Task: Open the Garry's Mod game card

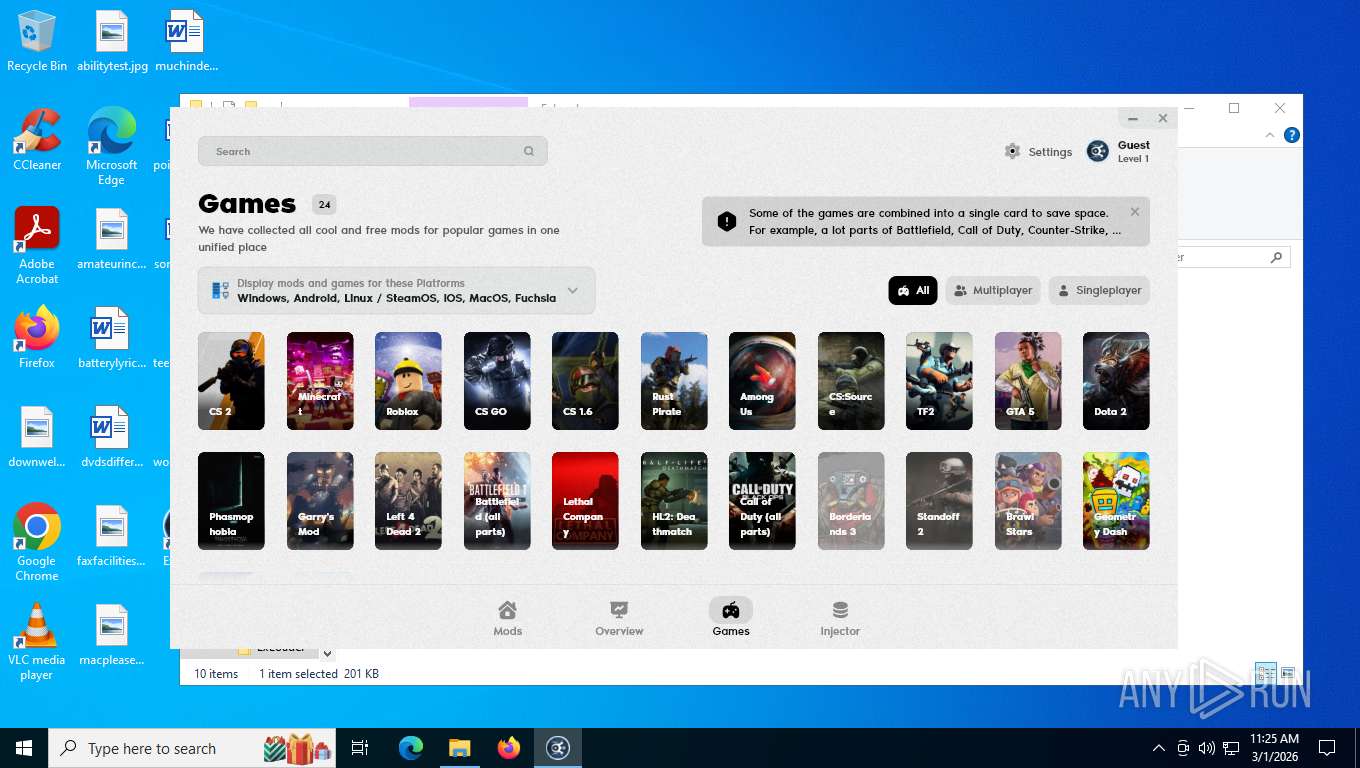Action: pos(320,501)
